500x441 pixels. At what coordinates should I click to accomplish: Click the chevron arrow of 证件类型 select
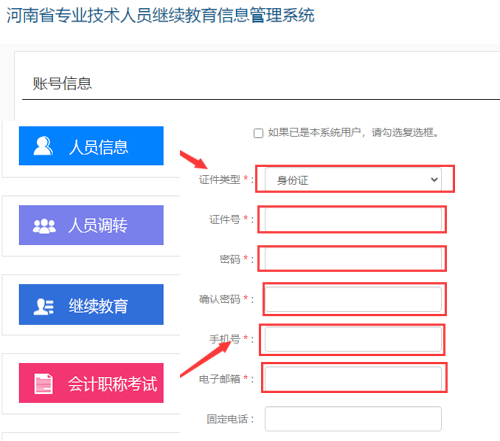(434, 180)
